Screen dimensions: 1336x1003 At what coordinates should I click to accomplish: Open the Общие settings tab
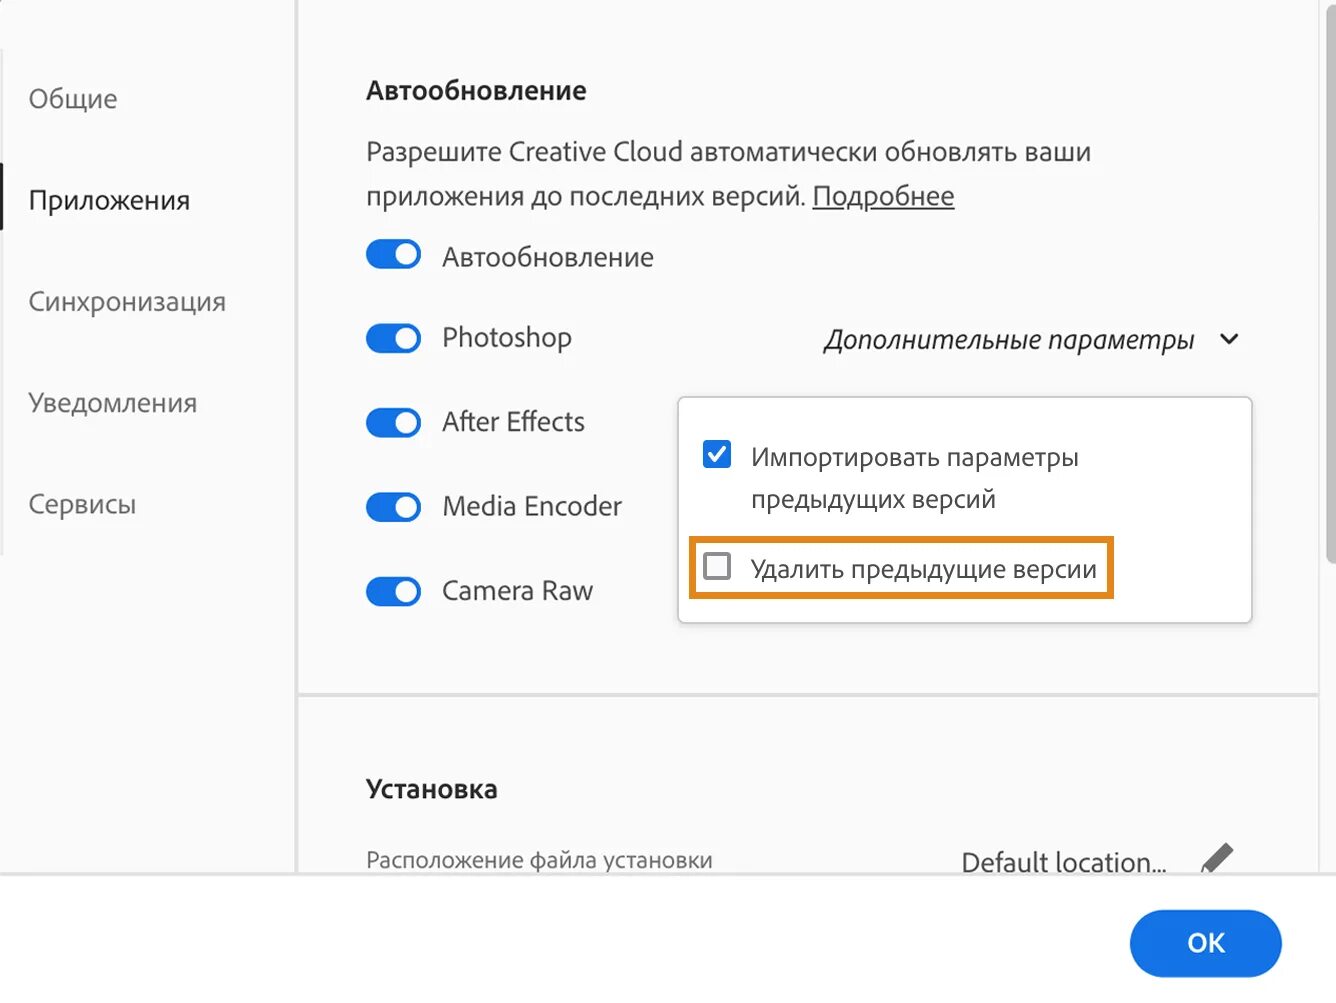pos(73,98)
